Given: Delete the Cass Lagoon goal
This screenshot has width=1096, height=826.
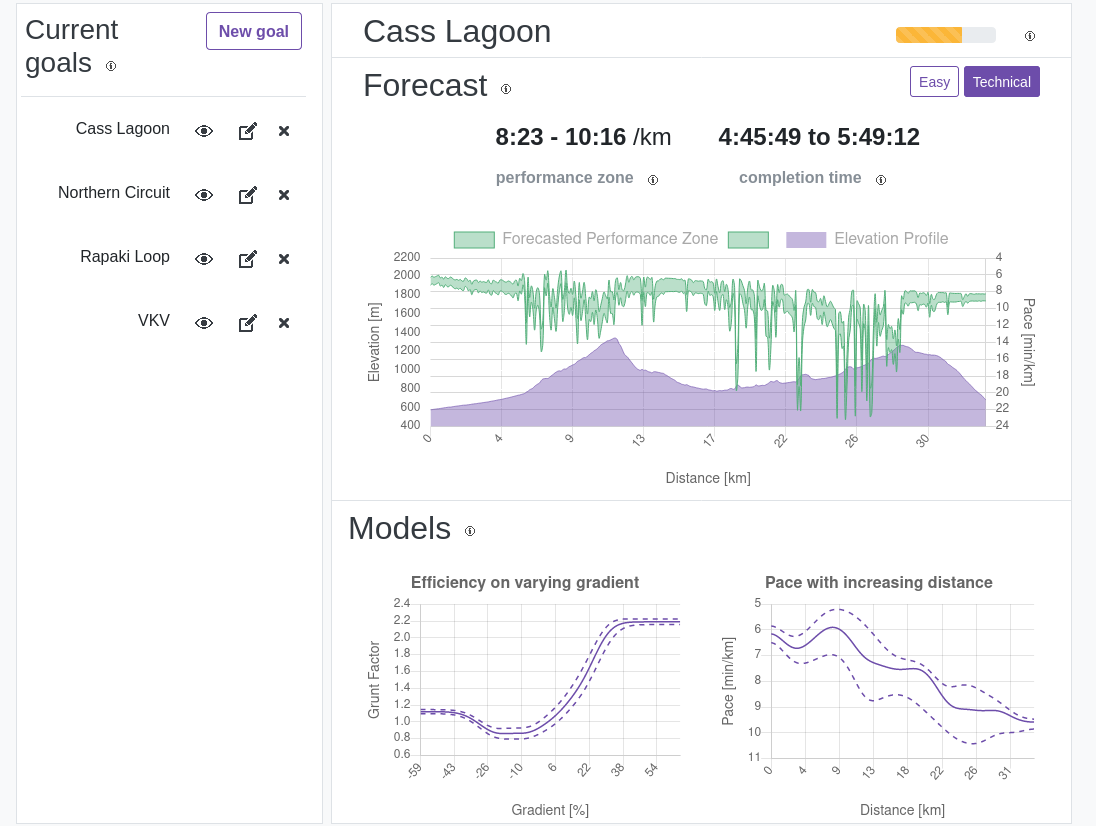Looking at the screenshot, I should coord(284,131).
